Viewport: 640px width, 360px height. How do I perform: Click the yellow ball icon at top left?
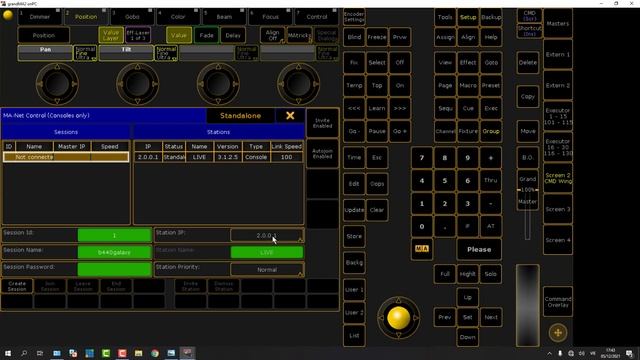pyautogui.click(x=8, y=16)
